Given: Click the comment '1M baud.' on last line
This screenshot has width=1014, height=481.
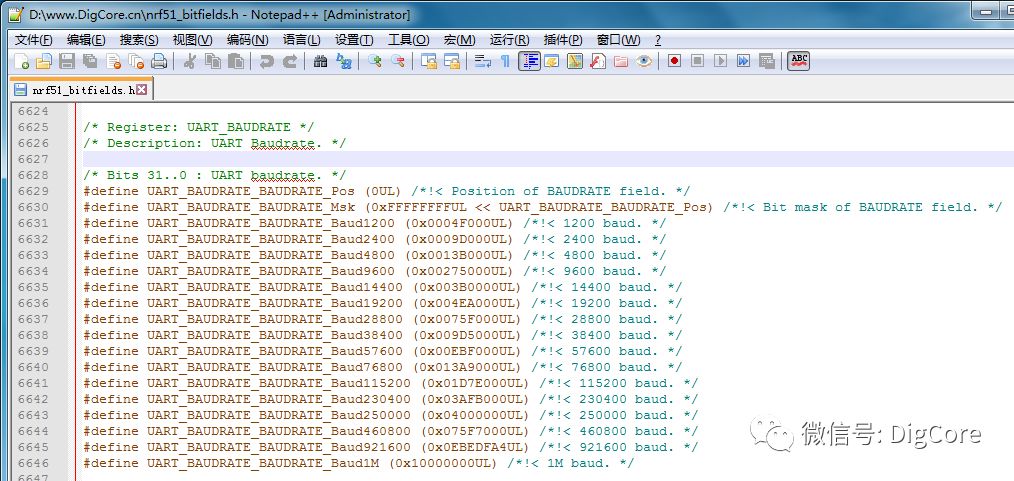Looking at the screenshot, I should click(578, 464).
